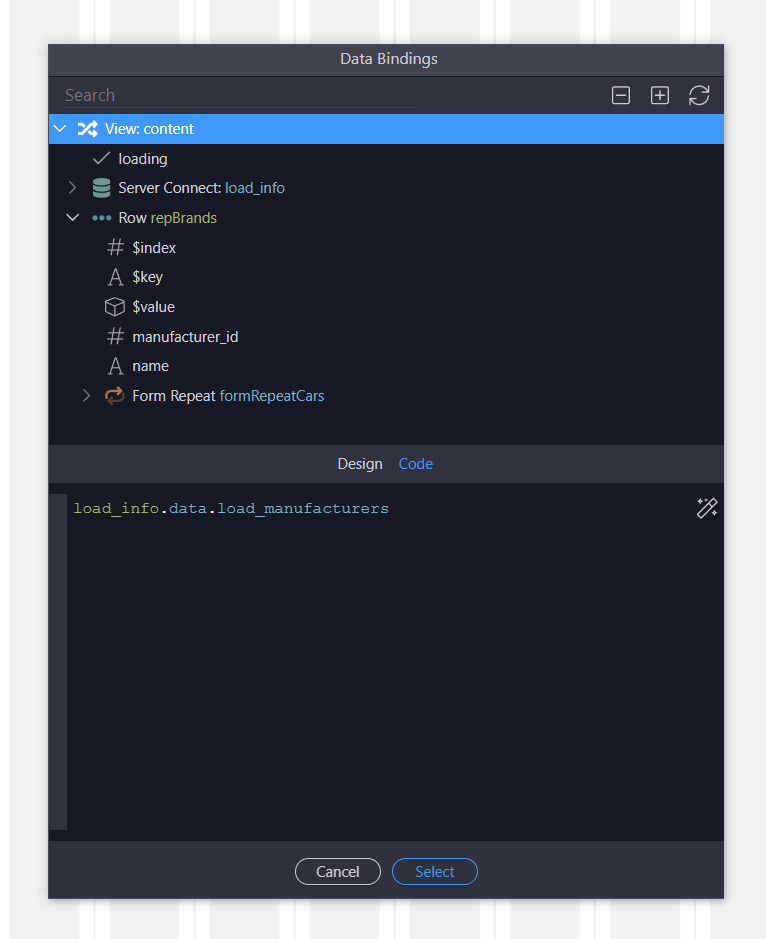Viewport: 766px width, 939px height.
Task: Click the expand all icon
Action: [660, 96]
